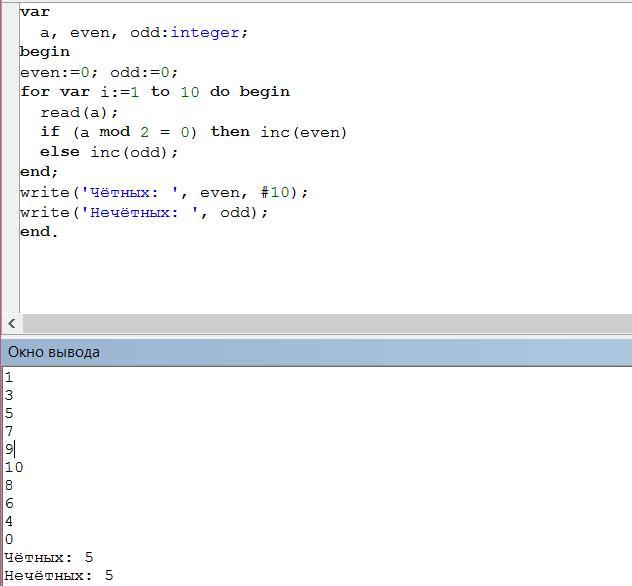Click the standalone 'begin' keyword line
The height and width of the screenshot is (586, 632).
point(45,52)
